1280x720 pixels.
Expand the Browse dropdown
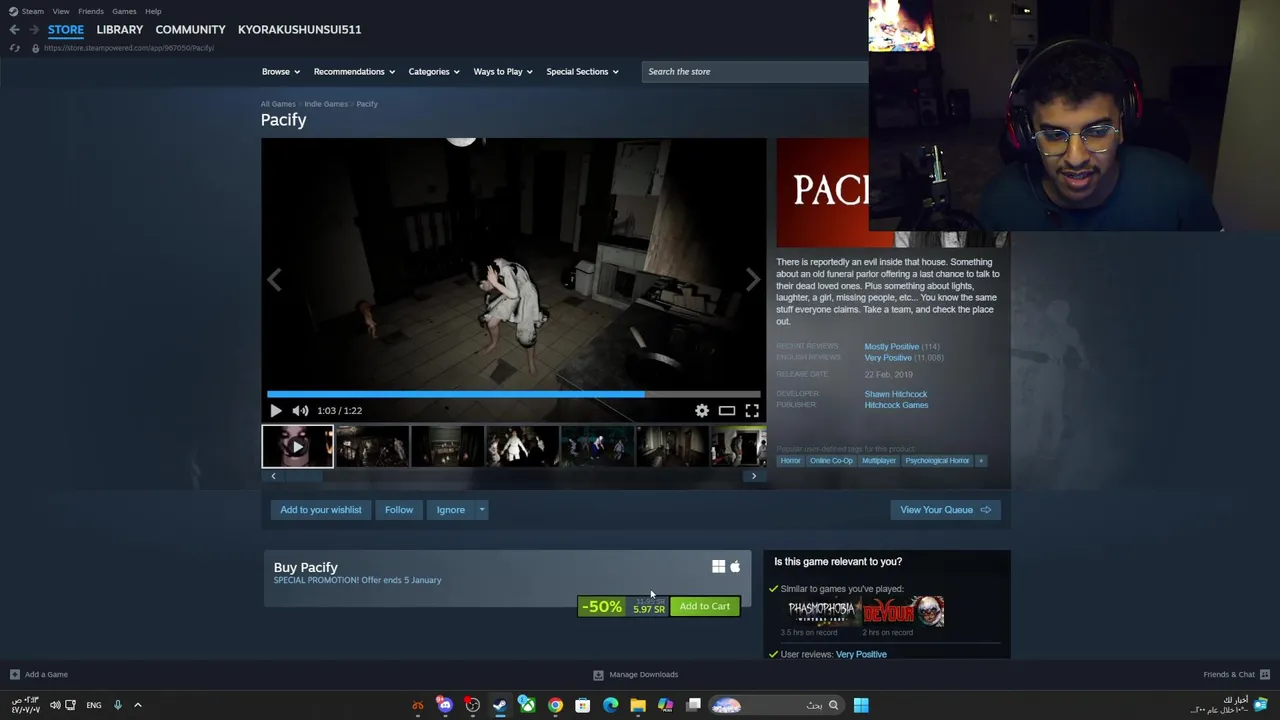[280, 71]
